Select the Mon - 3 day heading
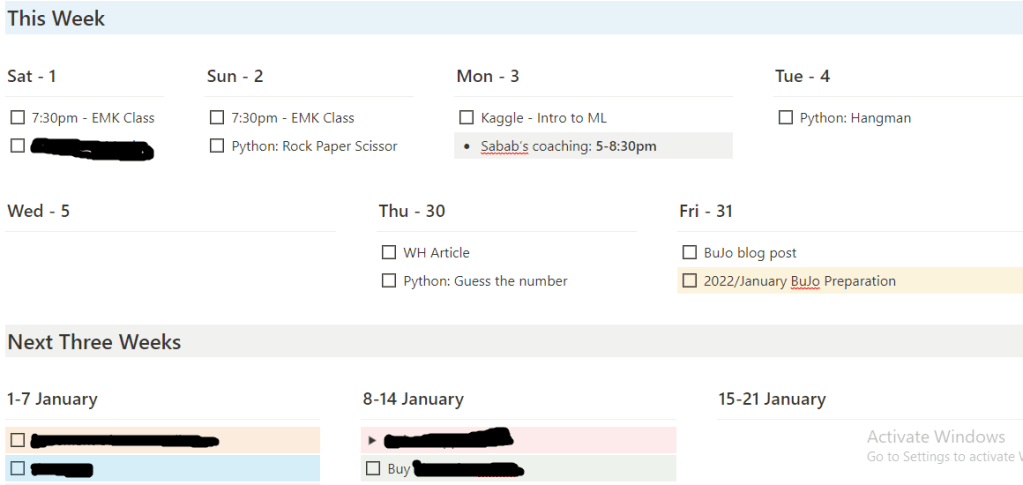1023x485 pixels. tap(487, 76)
